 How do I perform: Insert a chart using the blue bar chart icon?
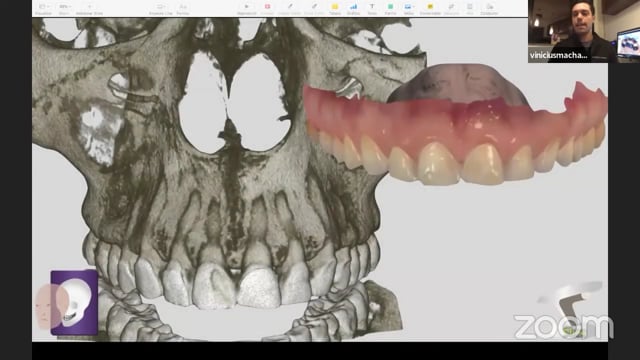coord(353,7)
